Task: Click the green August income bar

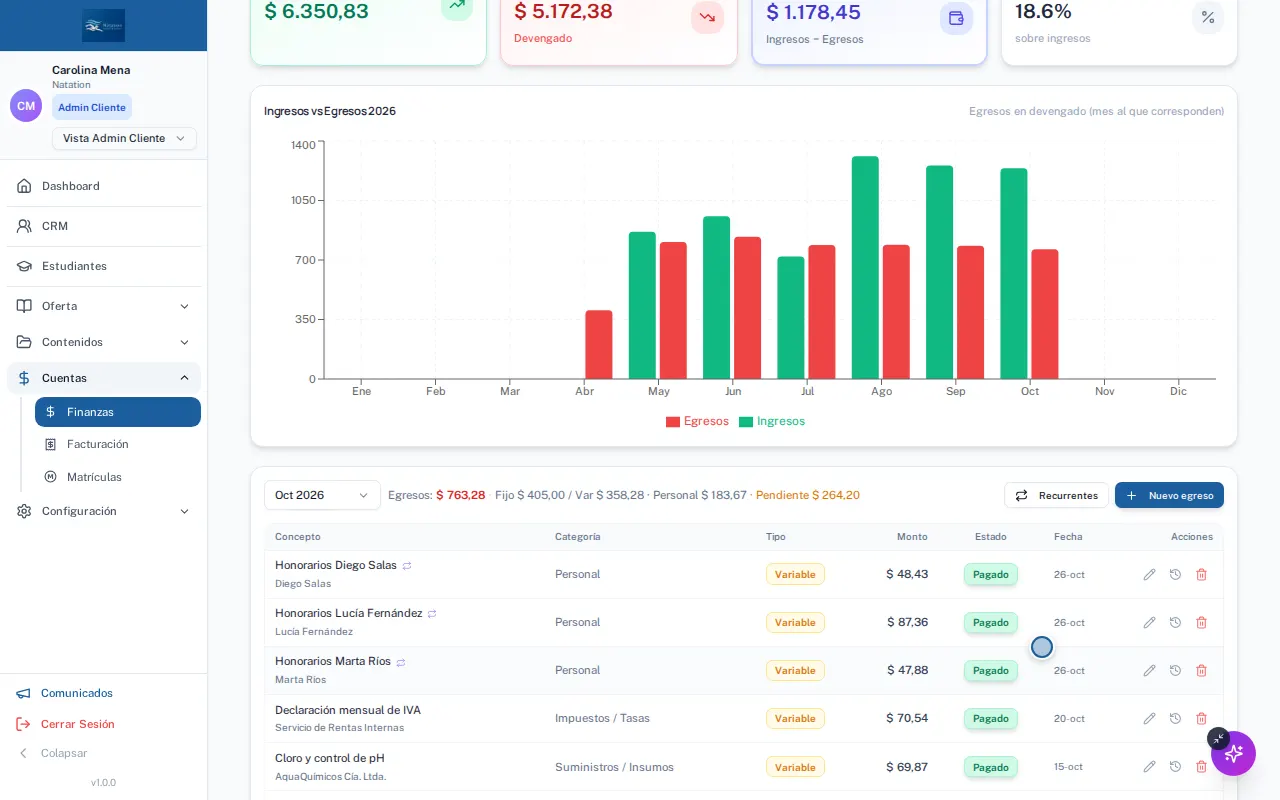Action: pyautogui.click(x=865, y=268)
